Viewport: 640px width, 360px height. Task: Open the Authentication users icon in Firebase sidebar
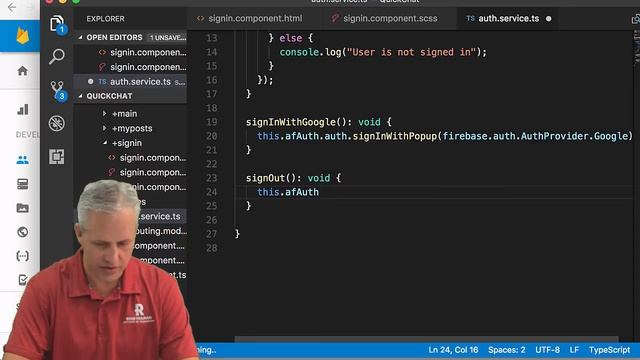[22, 160]
